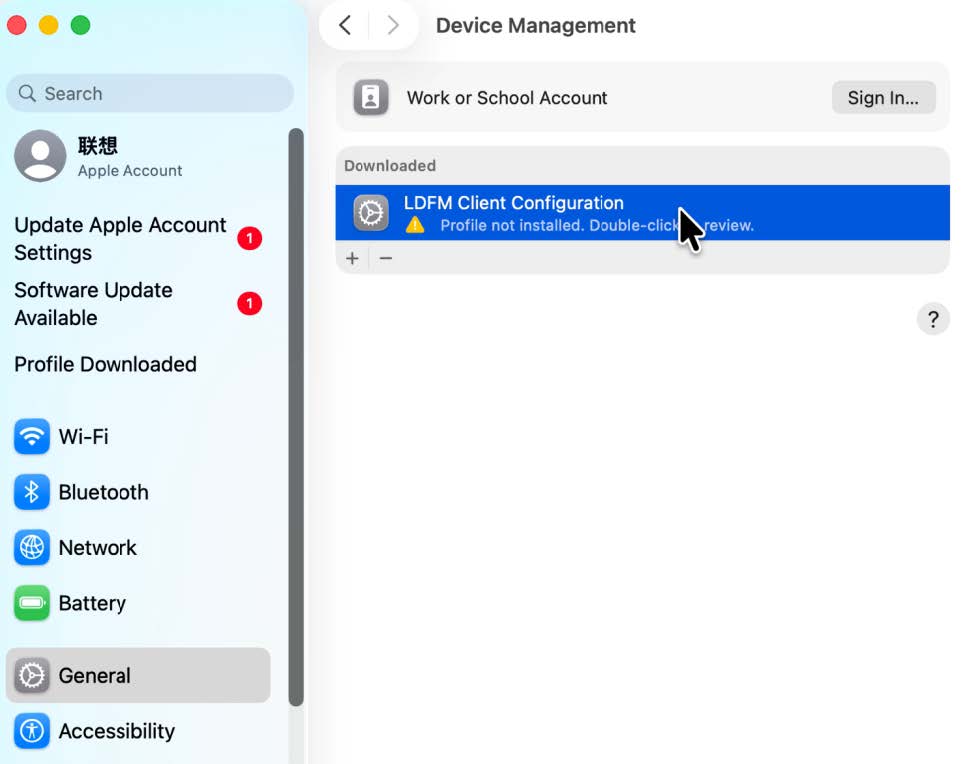Click the Sign In… button
The height and width of the screenshot is (764, 963).
(883, 98)
